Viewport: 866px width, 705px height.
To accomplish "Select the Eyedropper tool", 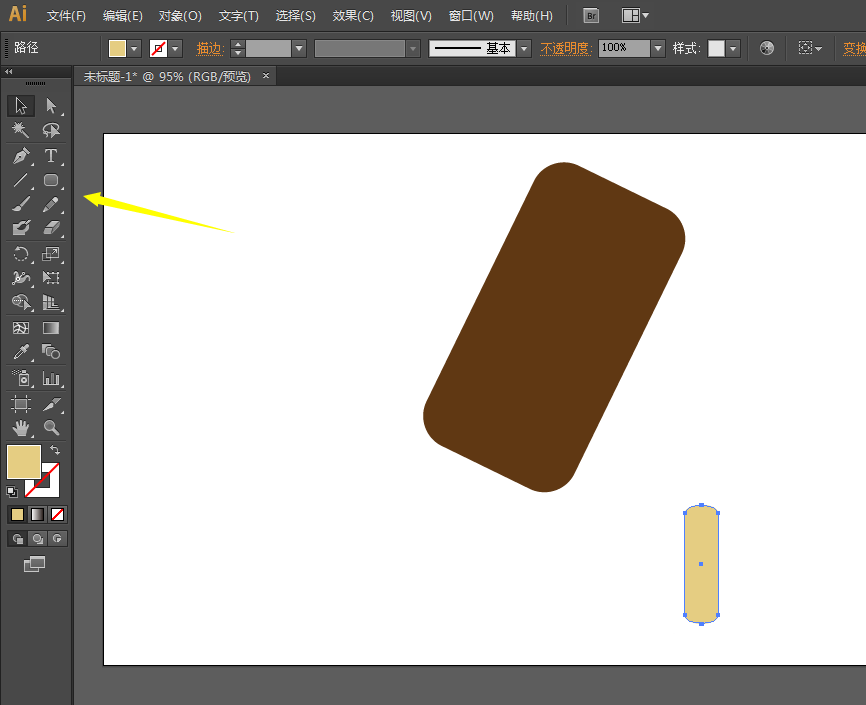I will tap(20, 352).
